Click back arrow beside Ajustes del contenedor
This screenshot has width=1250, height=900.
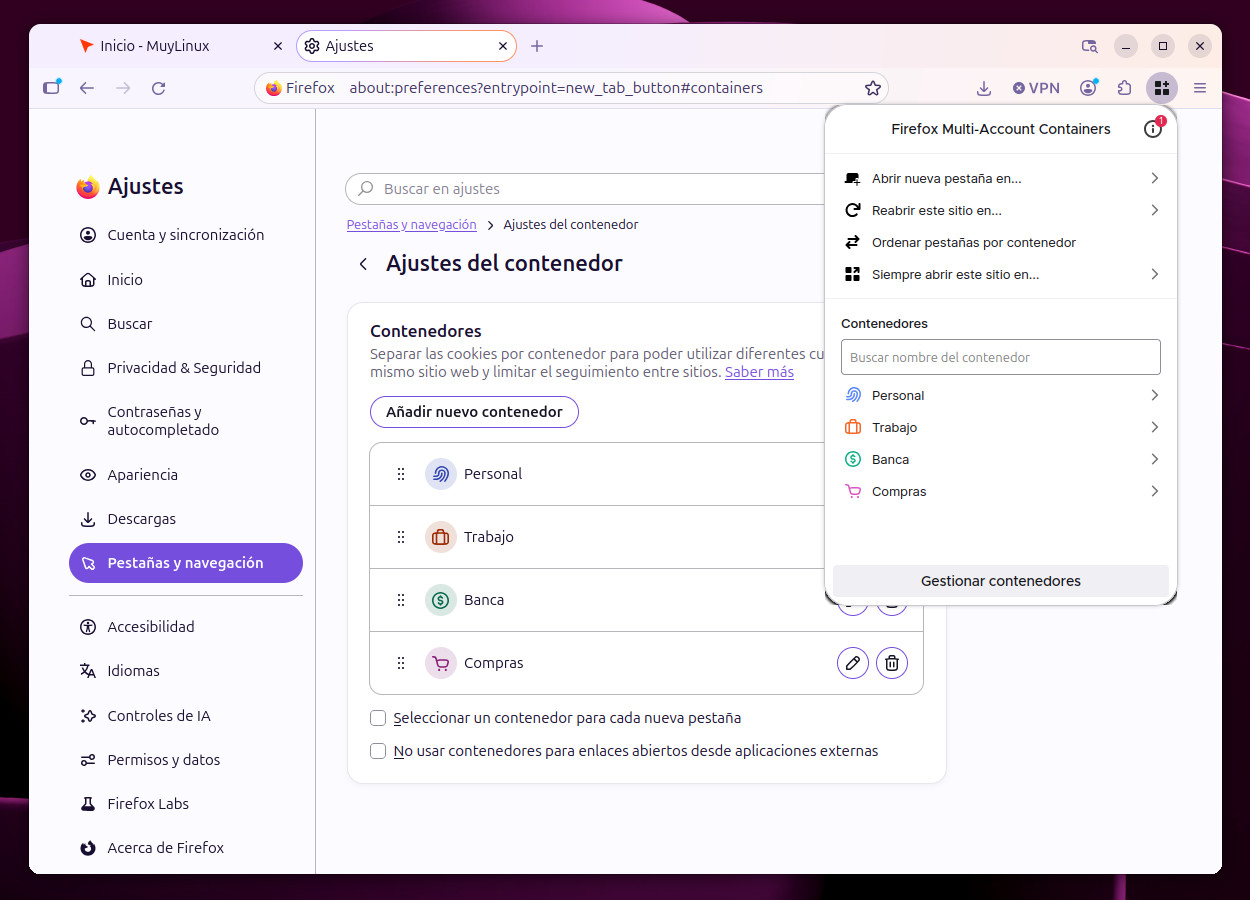pyautogui.click(x=363, y=264)
